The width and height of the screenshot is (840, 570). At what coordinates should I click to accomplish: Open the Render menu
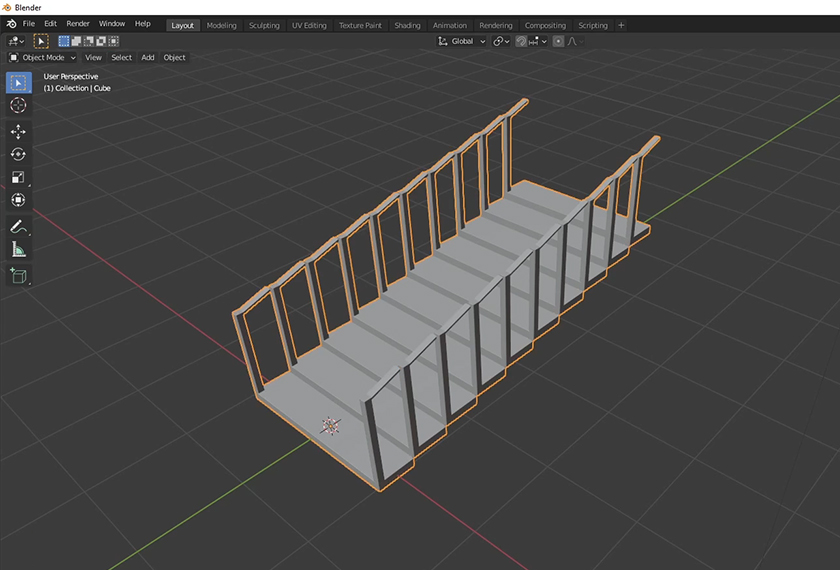78,23
